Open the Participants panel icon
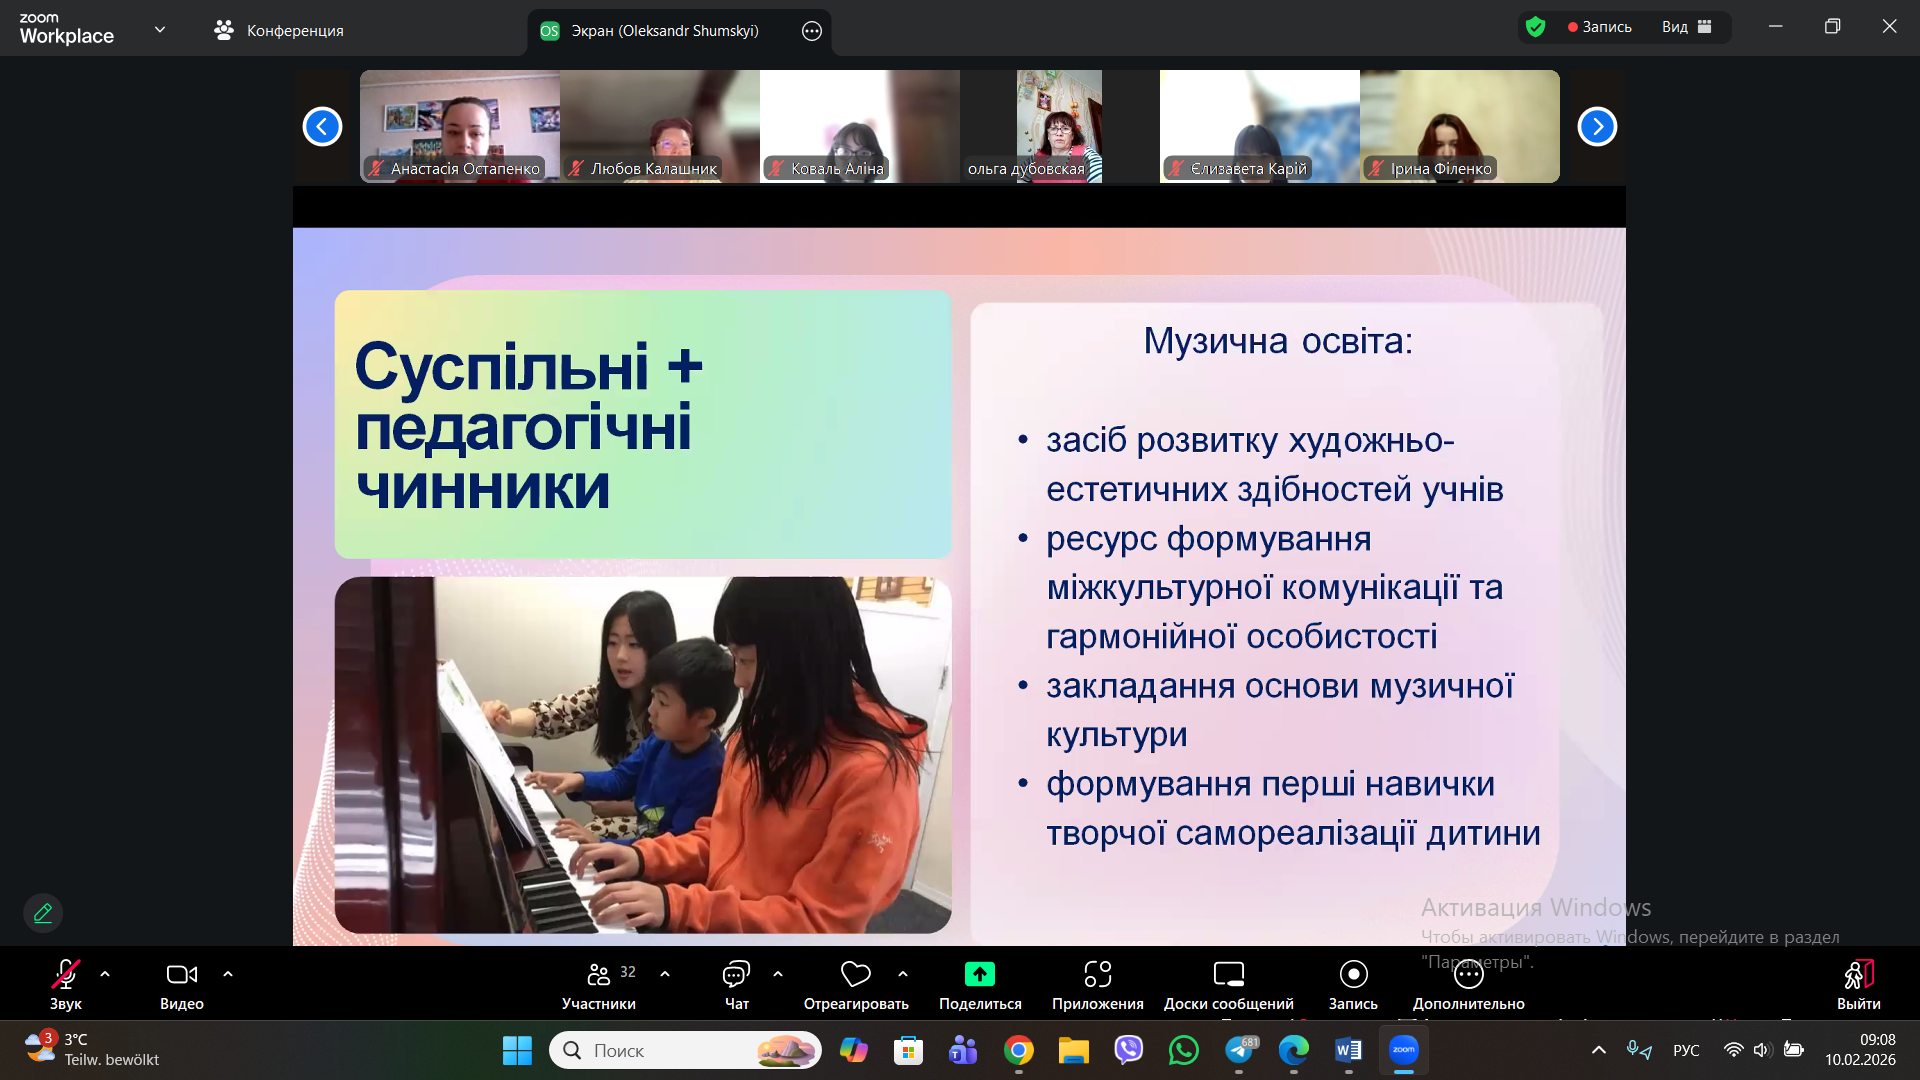The image size is (1920, 1080). point(599,975)
